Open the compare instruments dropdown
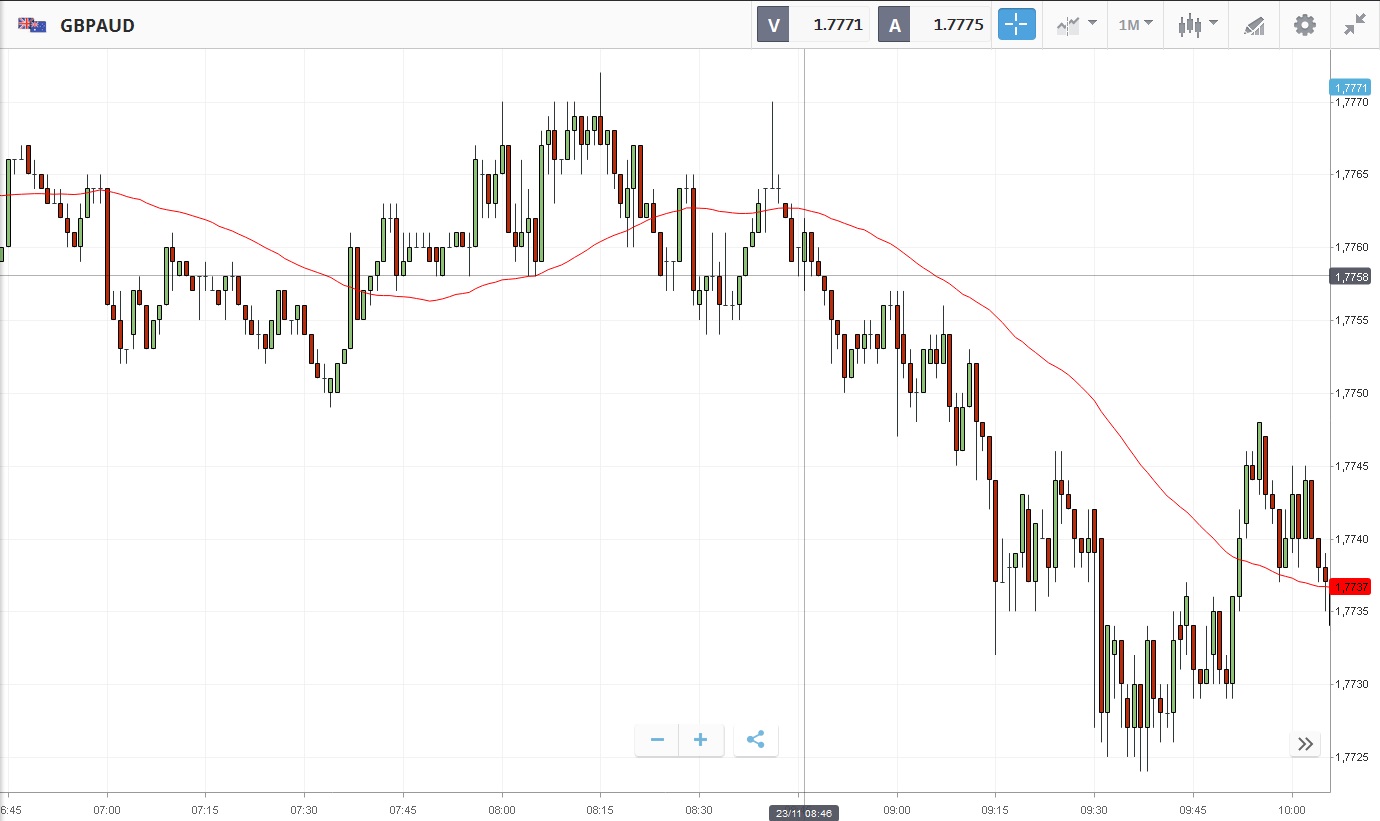This screenshot has height=821, width=1380. tap(1076, 25)
